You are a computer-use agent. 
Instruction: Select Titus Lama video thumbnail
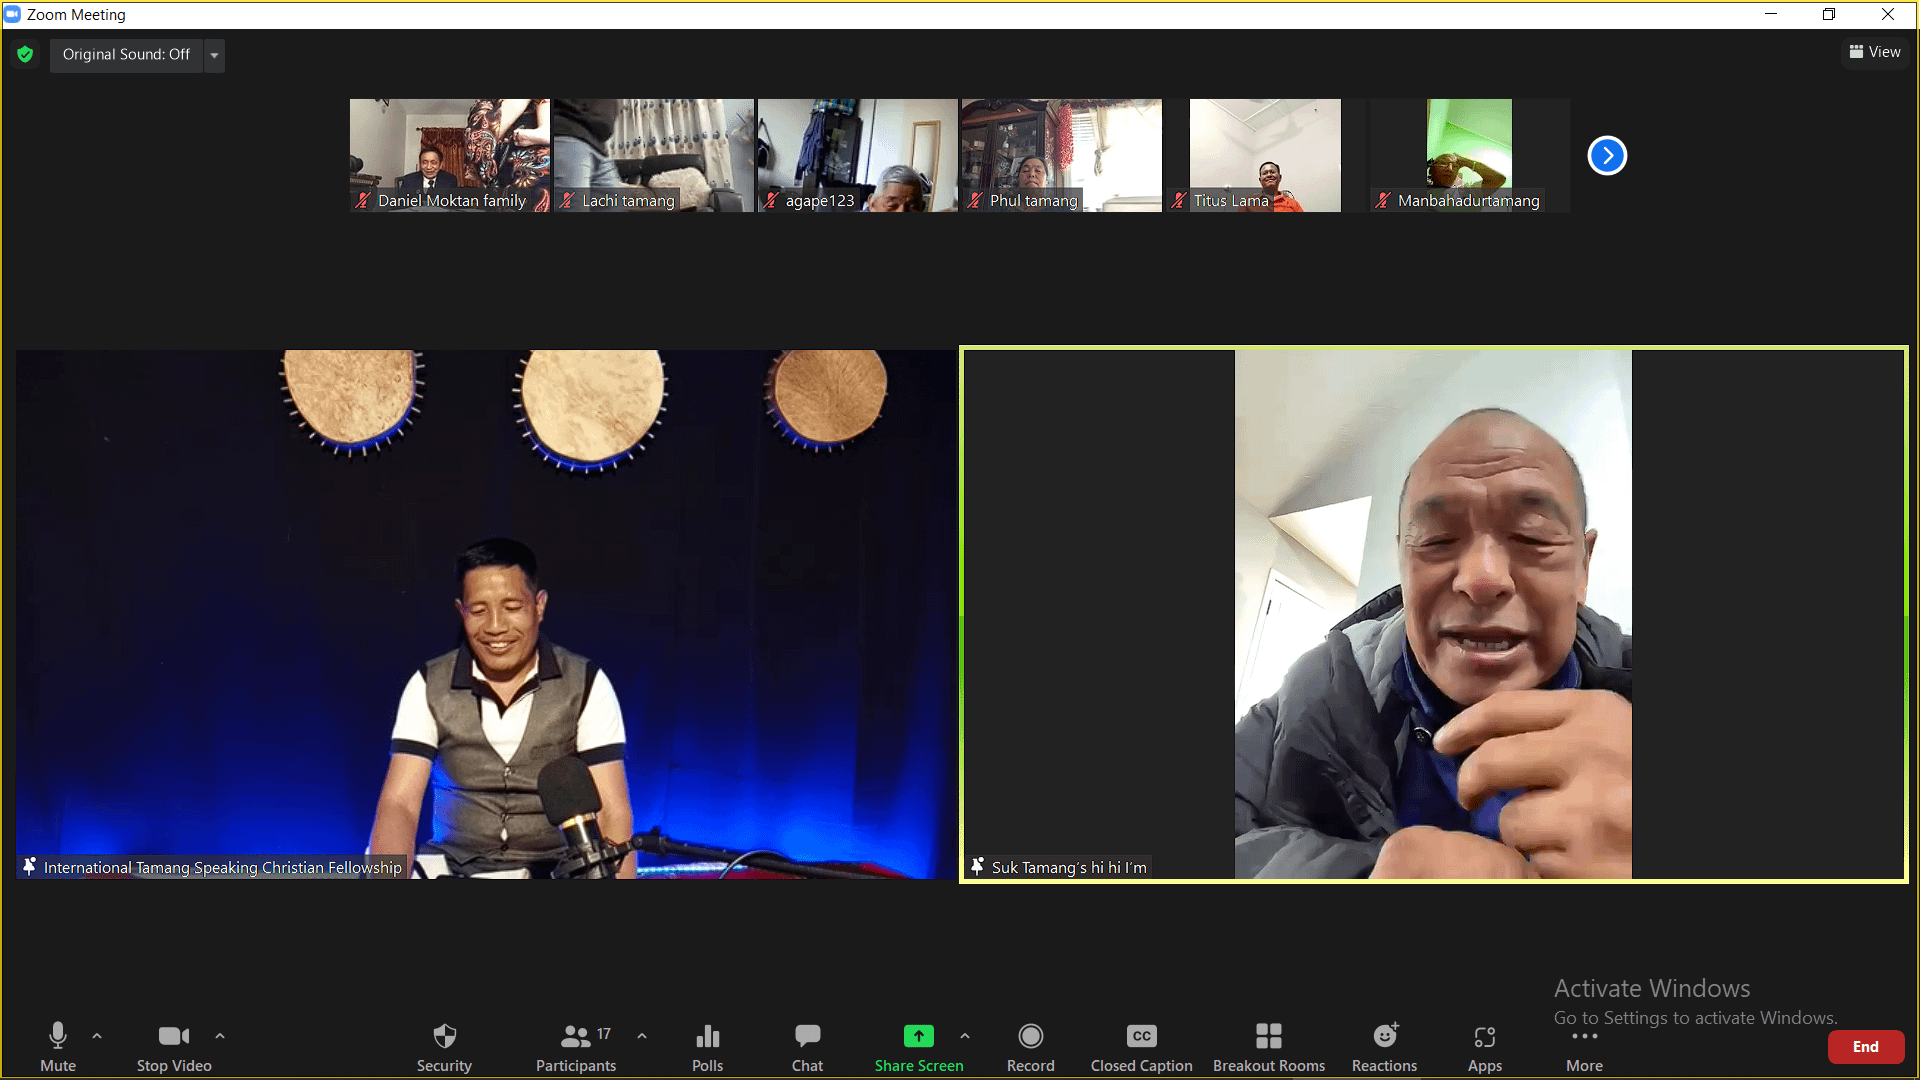[1266, 155]
